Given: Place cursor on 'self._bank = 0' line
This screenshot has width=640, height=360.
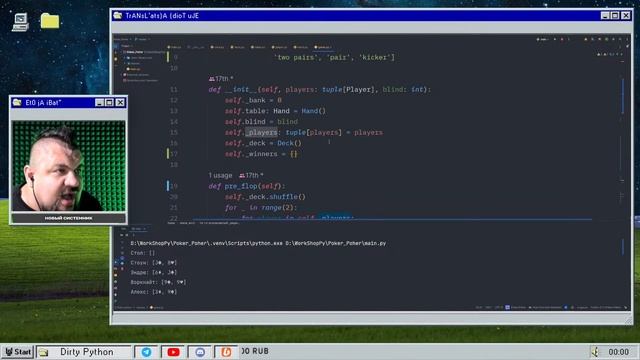Looking at the screenshot, I should click(x=253, y=100).
